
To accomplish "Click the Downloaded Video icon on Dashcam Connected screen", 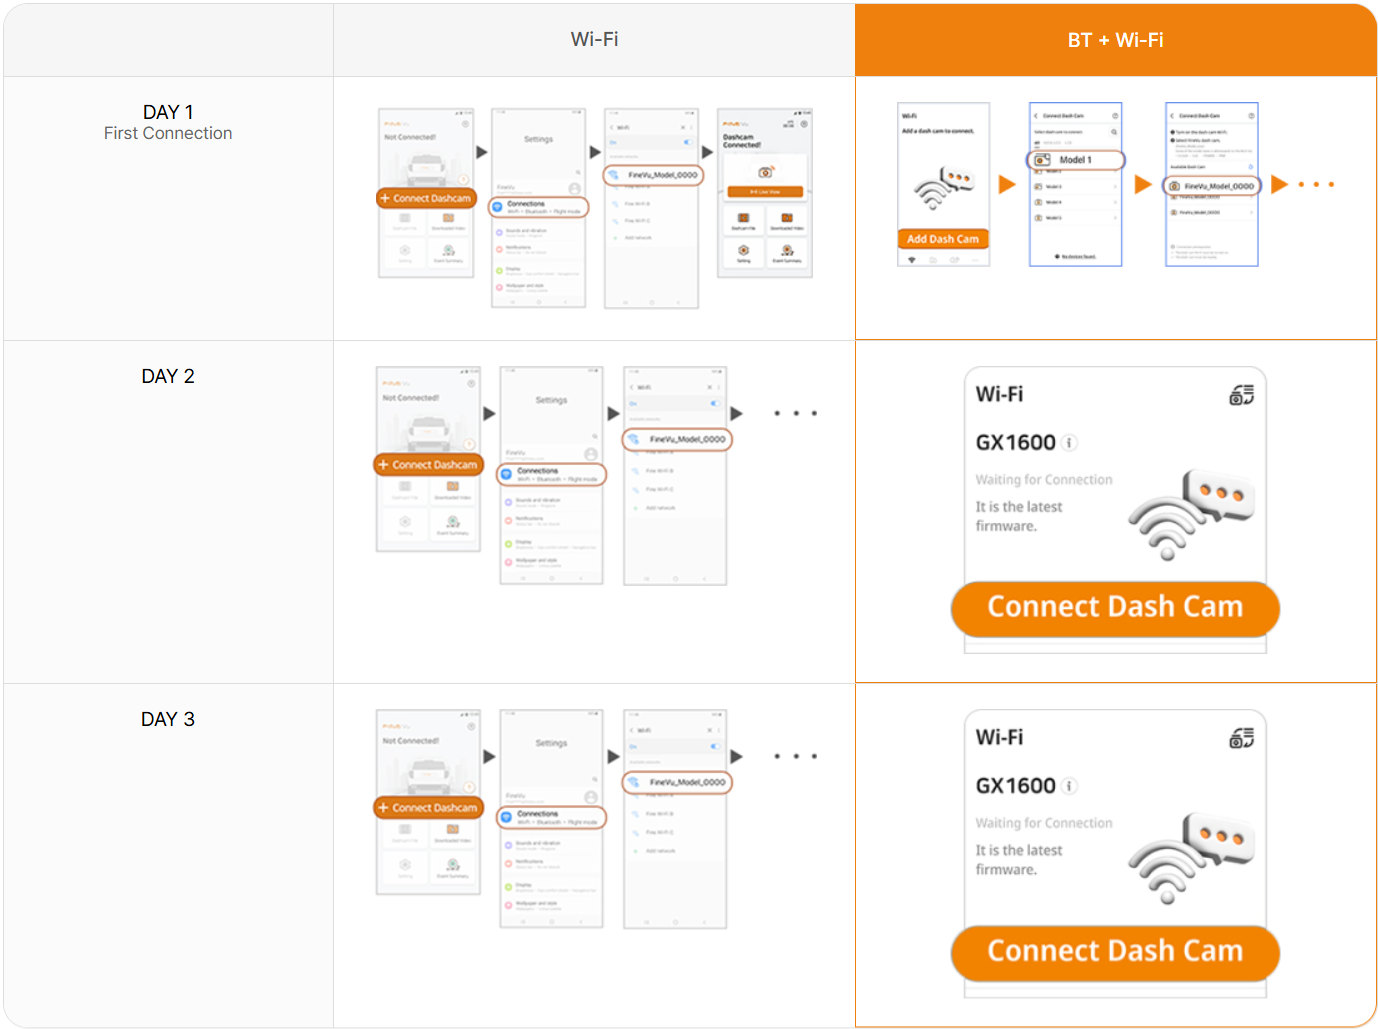I will [787, 220].
